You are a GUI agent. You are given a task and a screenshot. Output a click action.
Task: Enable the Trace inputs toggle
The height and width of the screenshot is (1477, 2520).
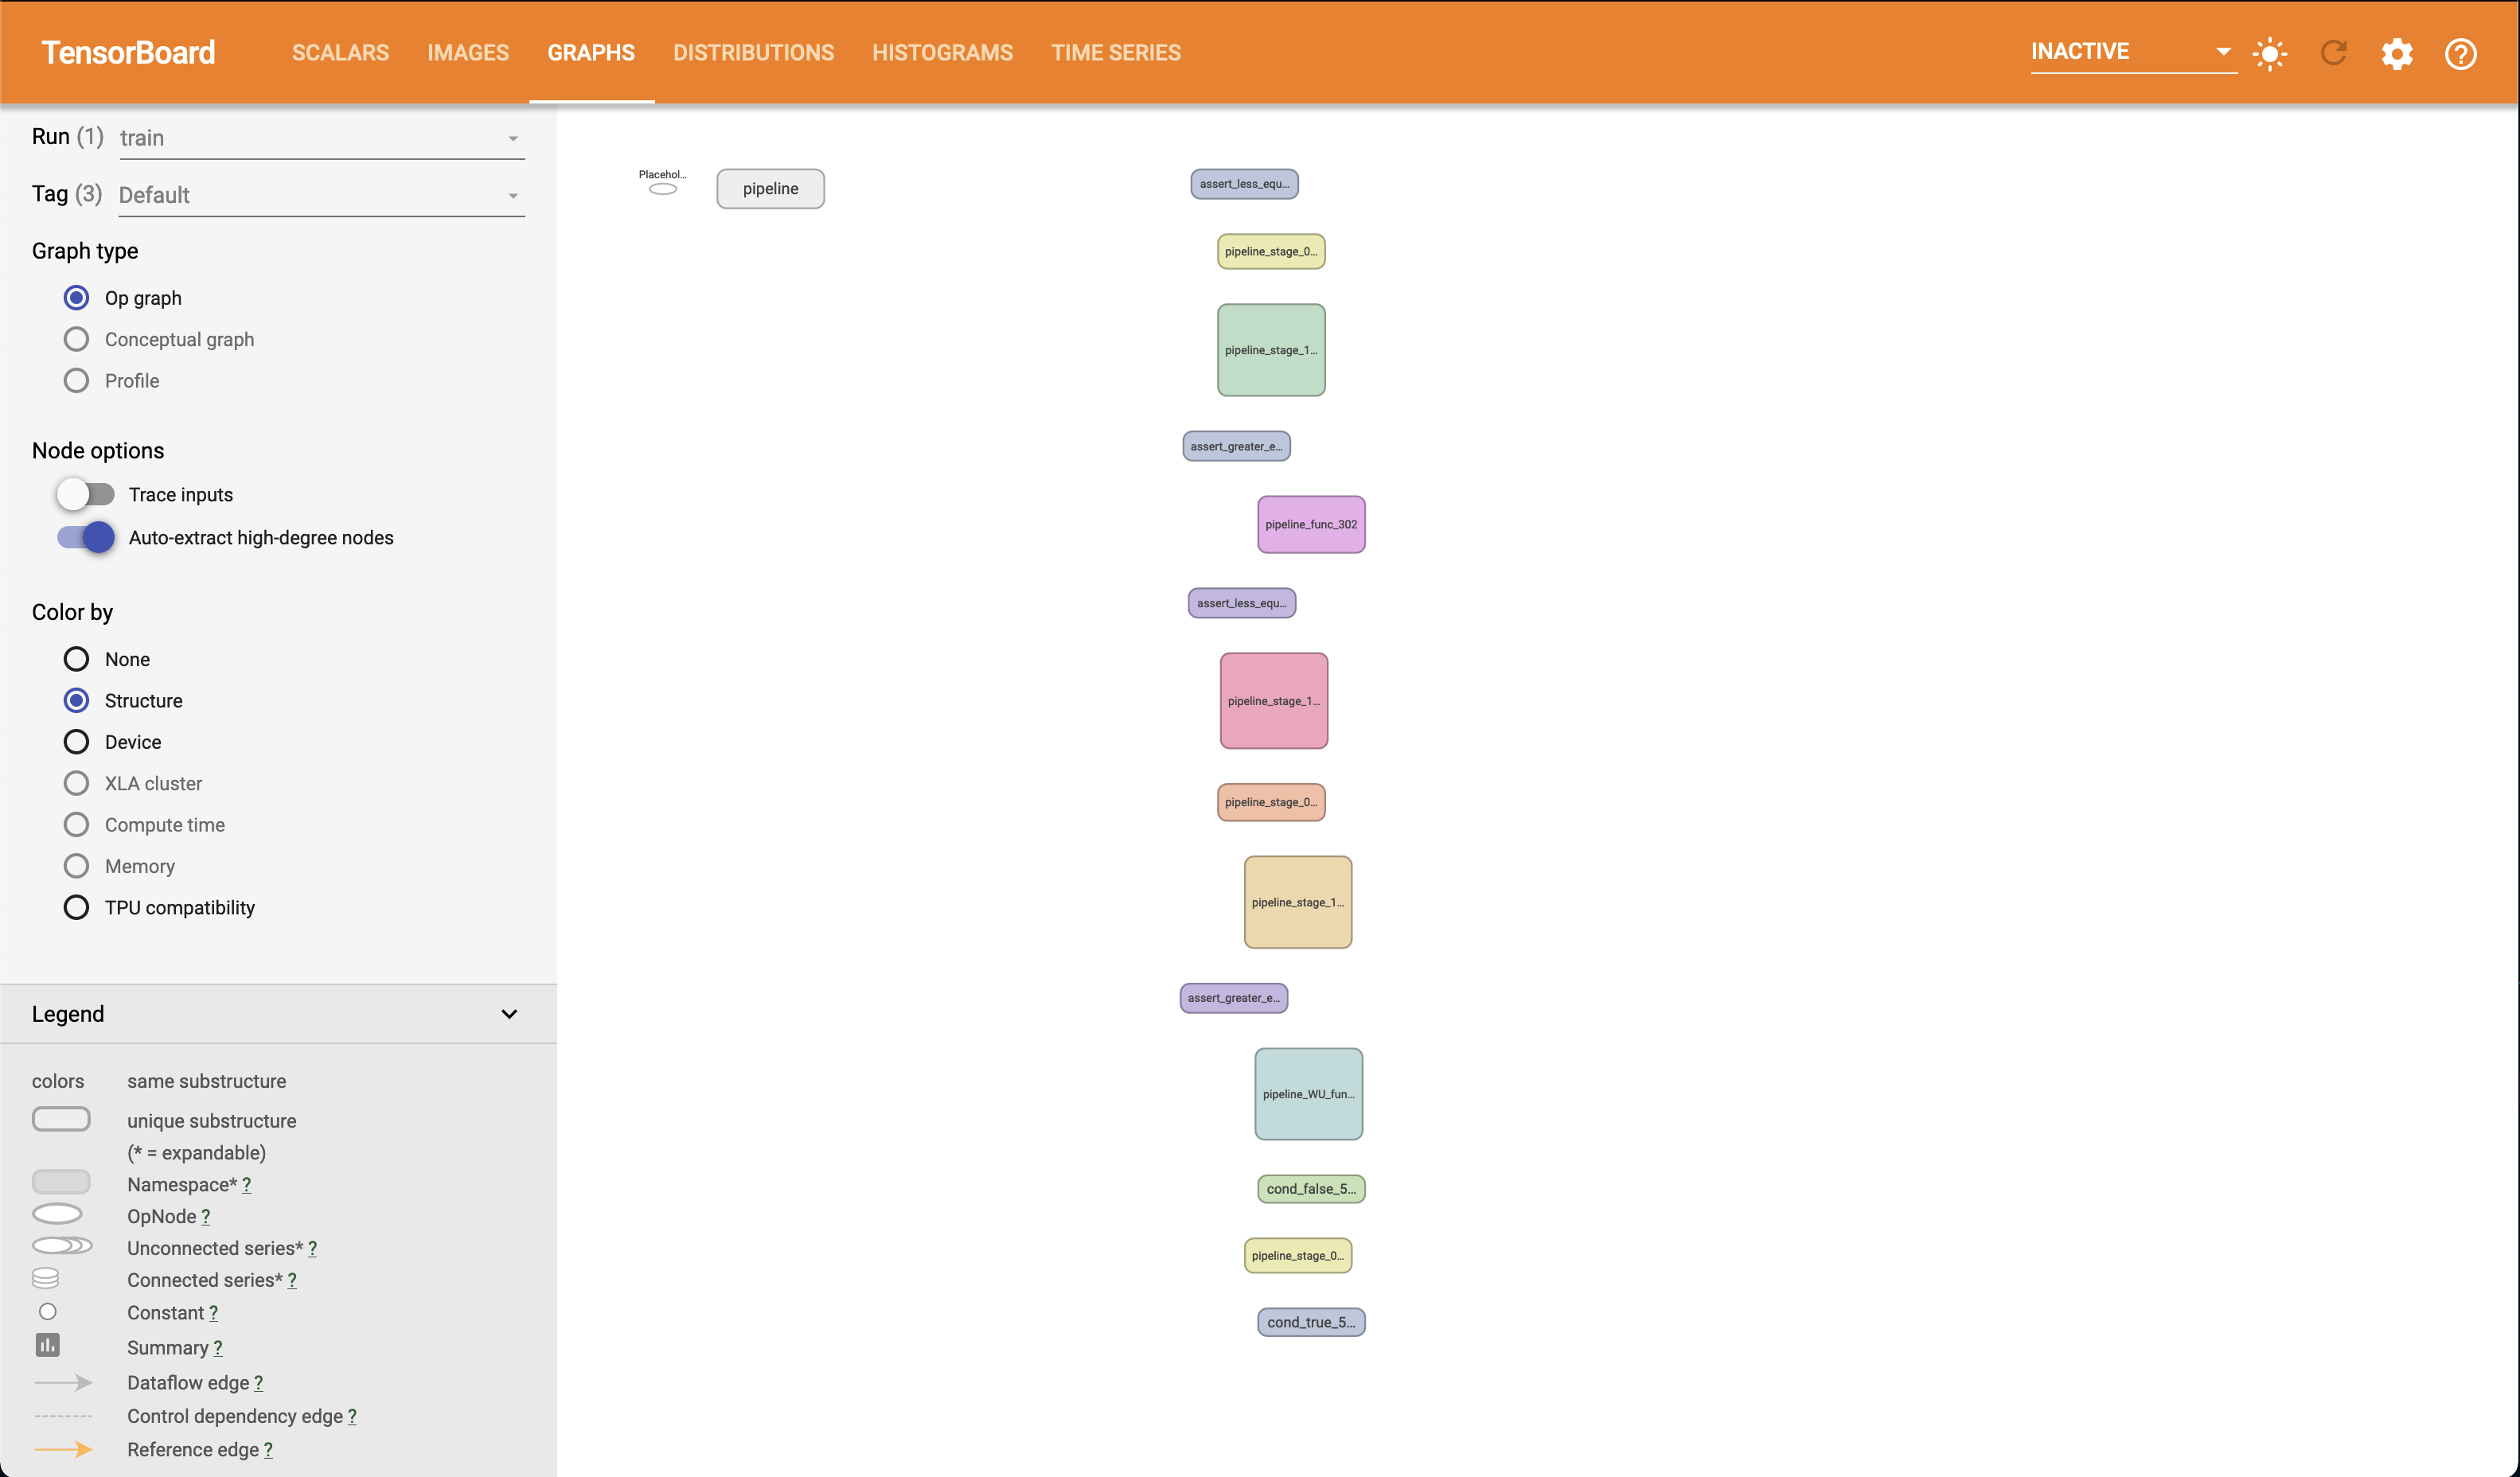(86, 494)
